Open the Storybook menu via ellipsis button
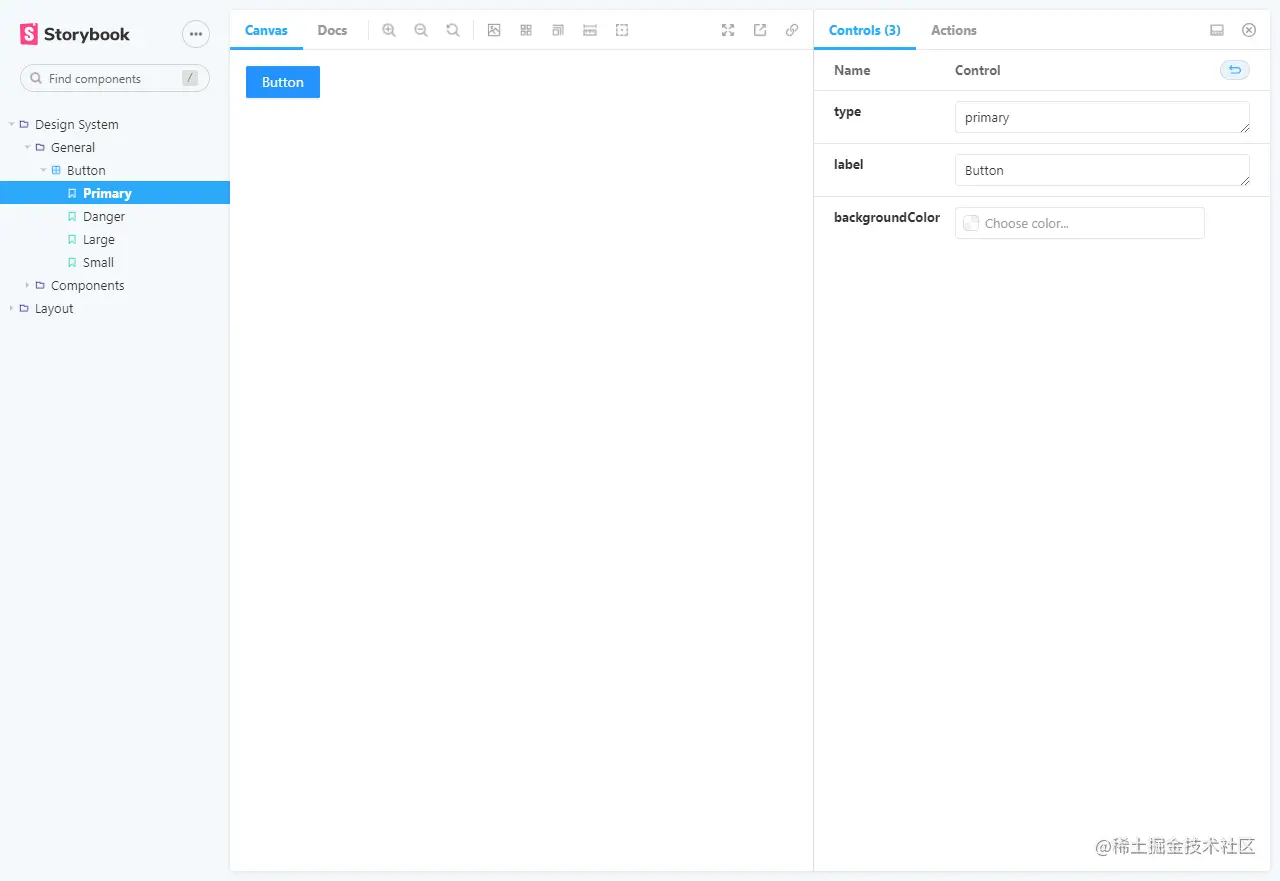1280x881 pixels. click(196, 34)
